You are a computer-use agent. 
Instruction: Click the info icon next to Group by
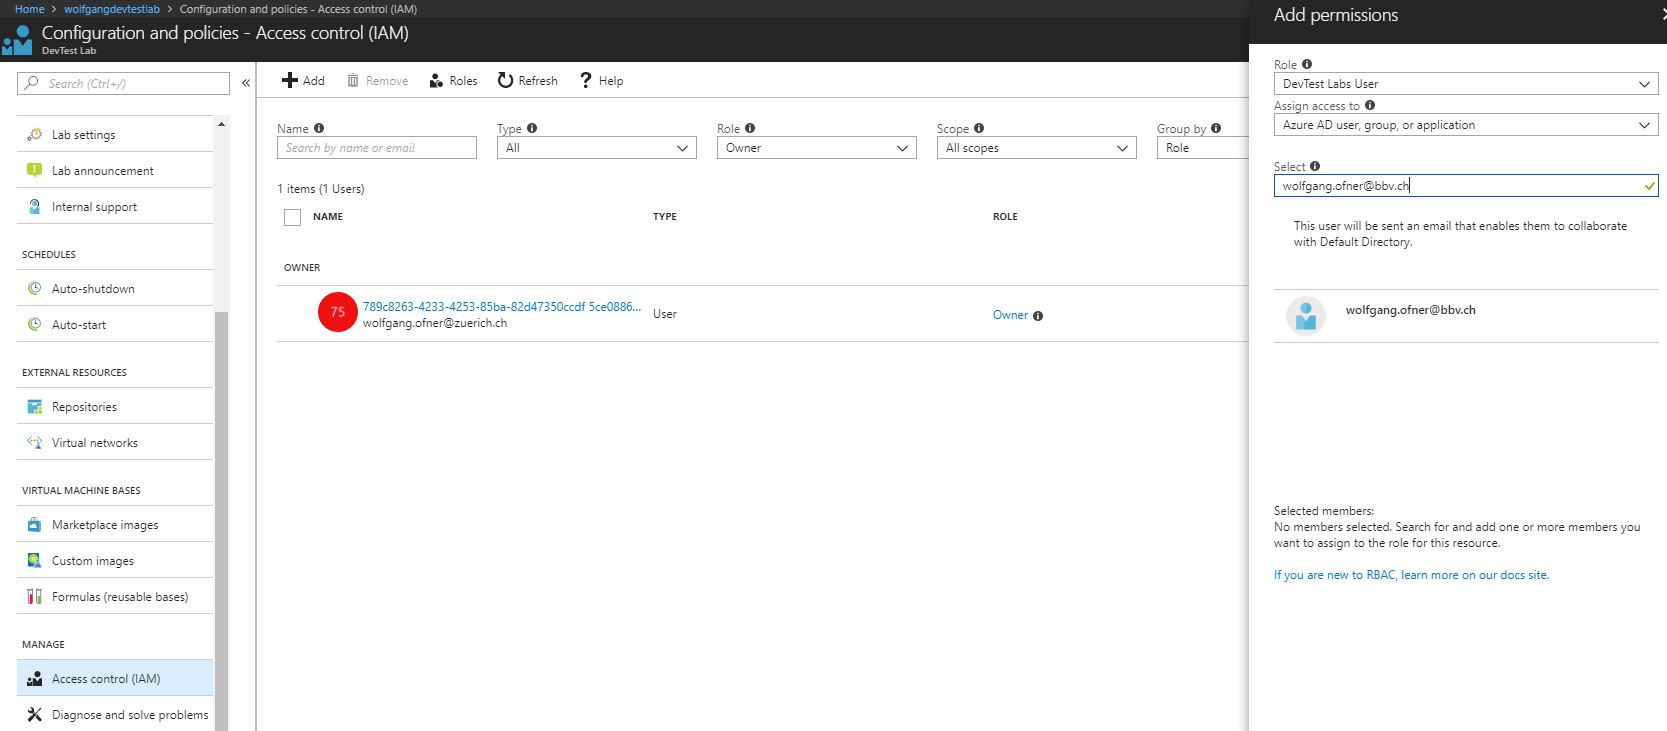click(x=1216, y=128)
